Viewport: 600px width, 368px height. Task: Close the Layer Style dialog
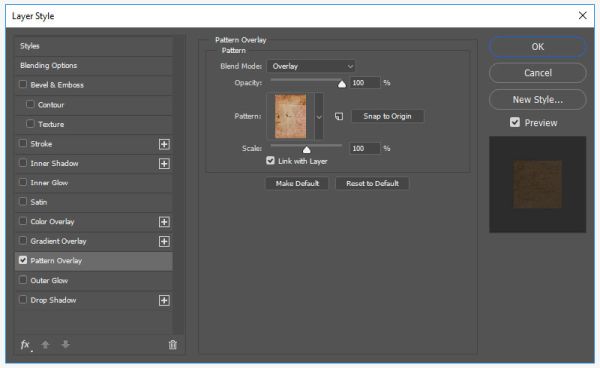582,16
